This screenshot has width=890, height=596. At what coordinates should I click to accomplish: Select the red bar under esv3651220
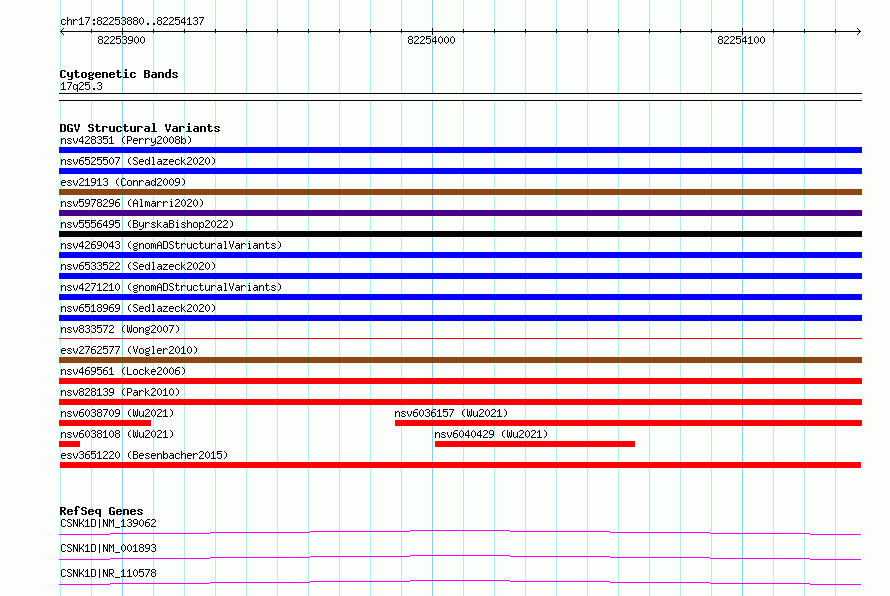click(460, 465)
